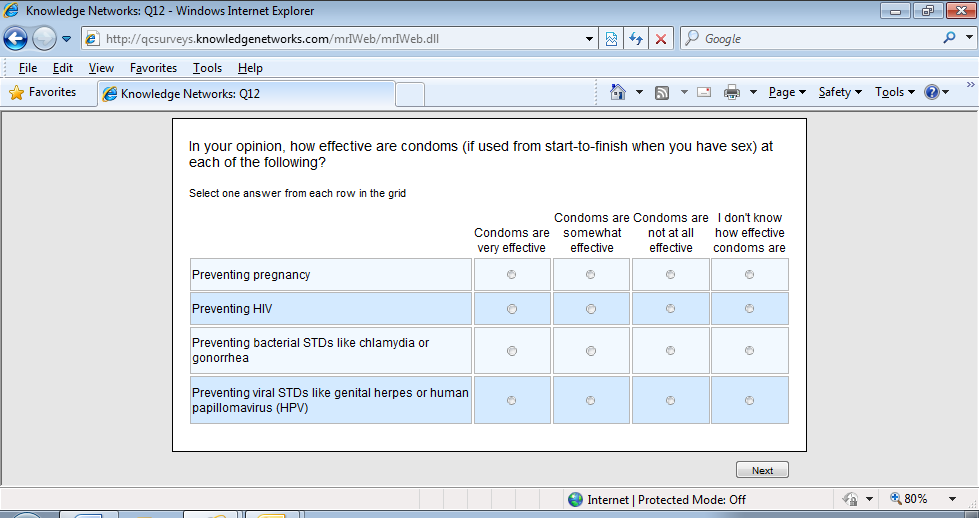Select don't know for viral STDs row
979x518 pixels.
coord(749,401)
